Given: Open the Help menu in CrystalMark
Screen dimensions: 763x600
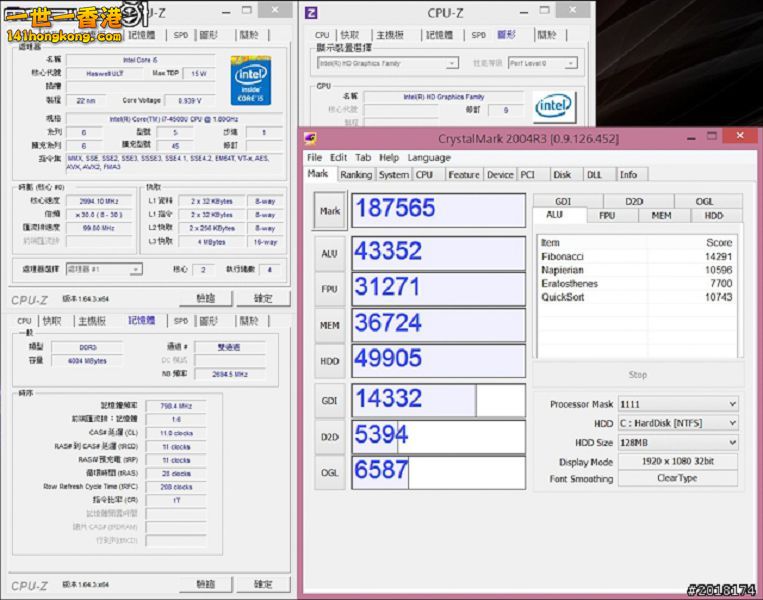Looking at the screenshot, I should (x=389, y=158).
